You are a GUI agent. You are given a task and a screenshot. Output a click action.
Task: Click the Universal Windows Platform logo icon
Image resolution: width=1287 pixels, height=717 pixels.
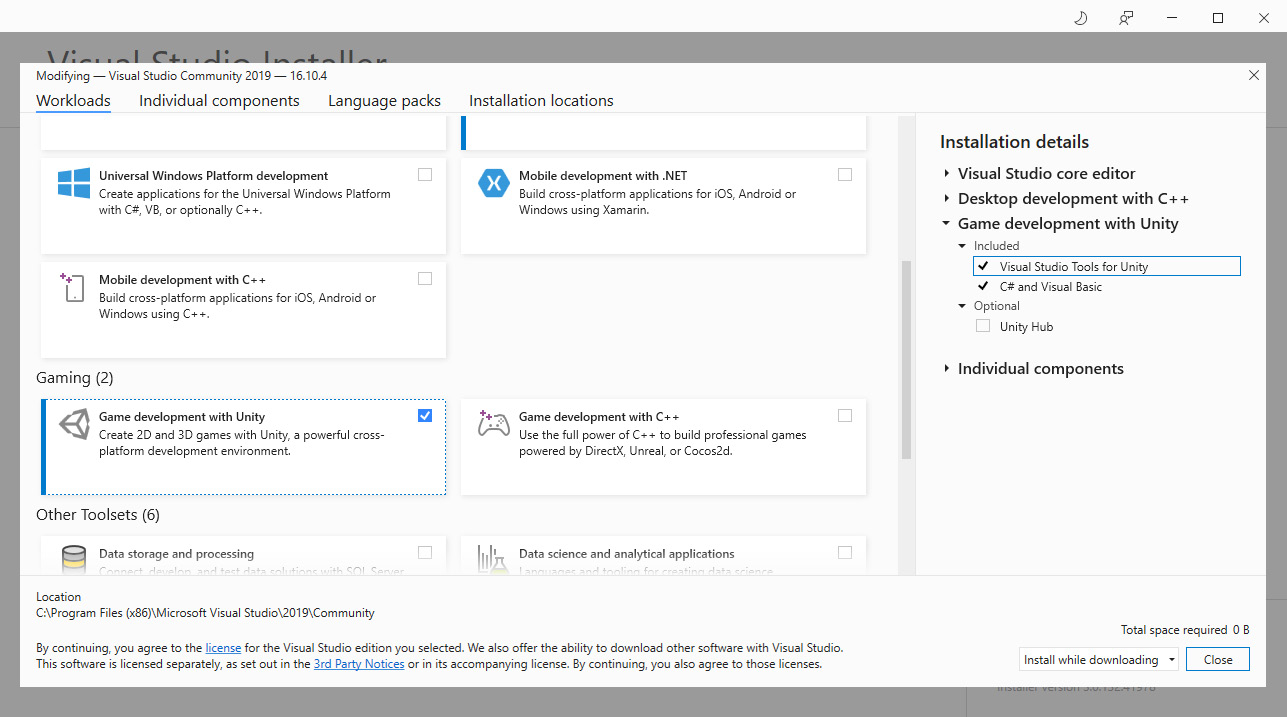[x=74, y=184]
